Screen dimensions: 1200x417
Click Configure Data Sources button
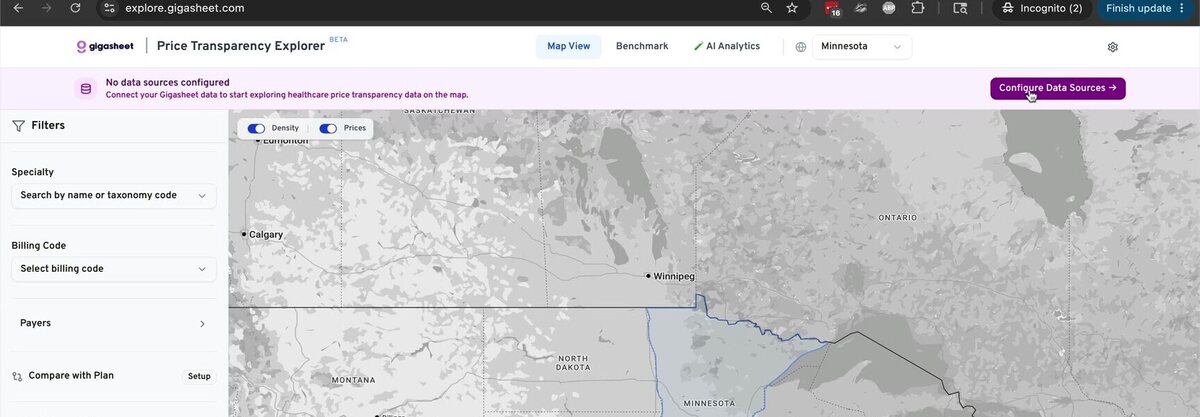click(x=1058, y=88)
